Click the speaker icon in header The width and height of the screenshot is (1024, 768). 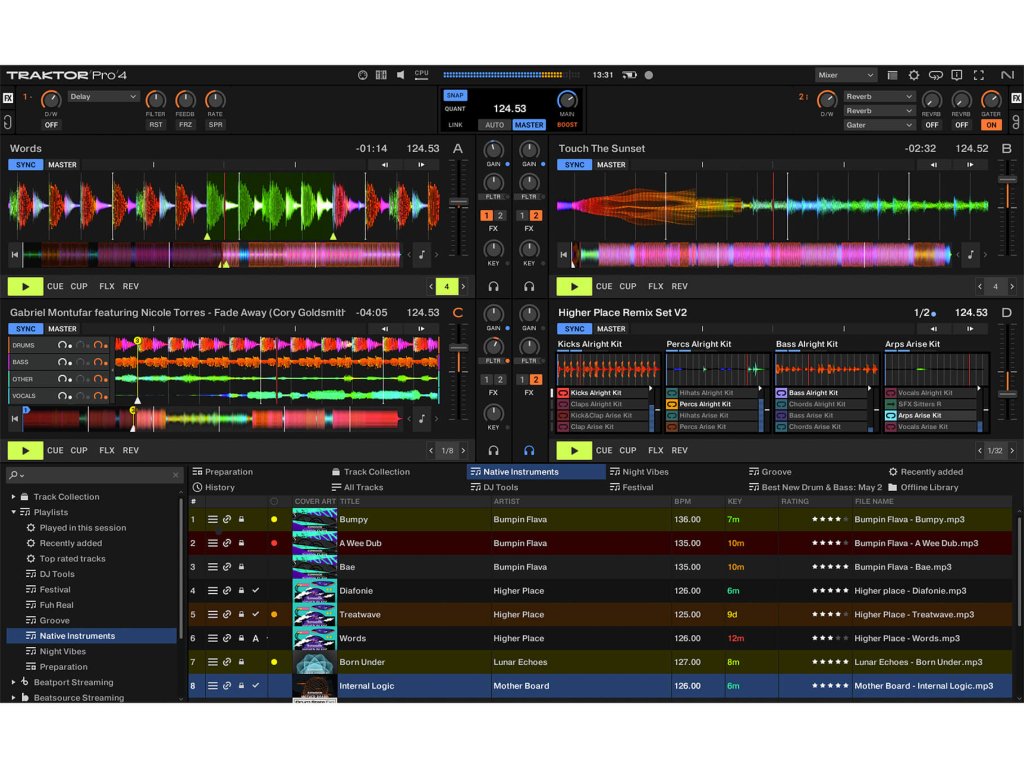pos(400,75)
